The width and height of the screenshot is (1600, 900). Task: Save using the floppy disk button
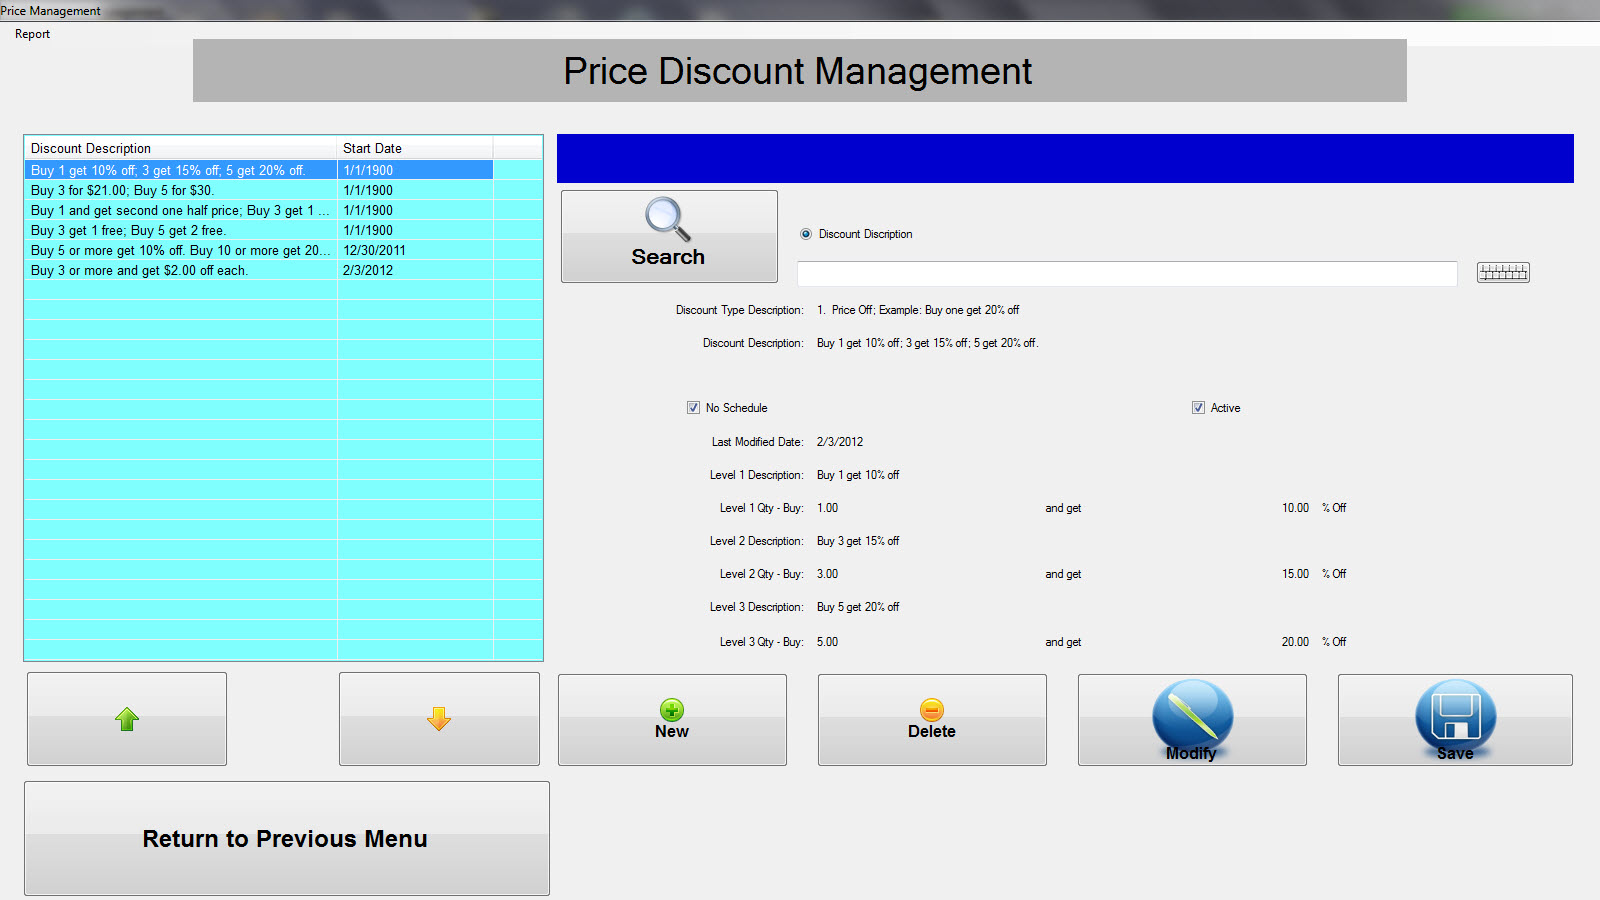pyautogui.click(x=1455, y=720)
